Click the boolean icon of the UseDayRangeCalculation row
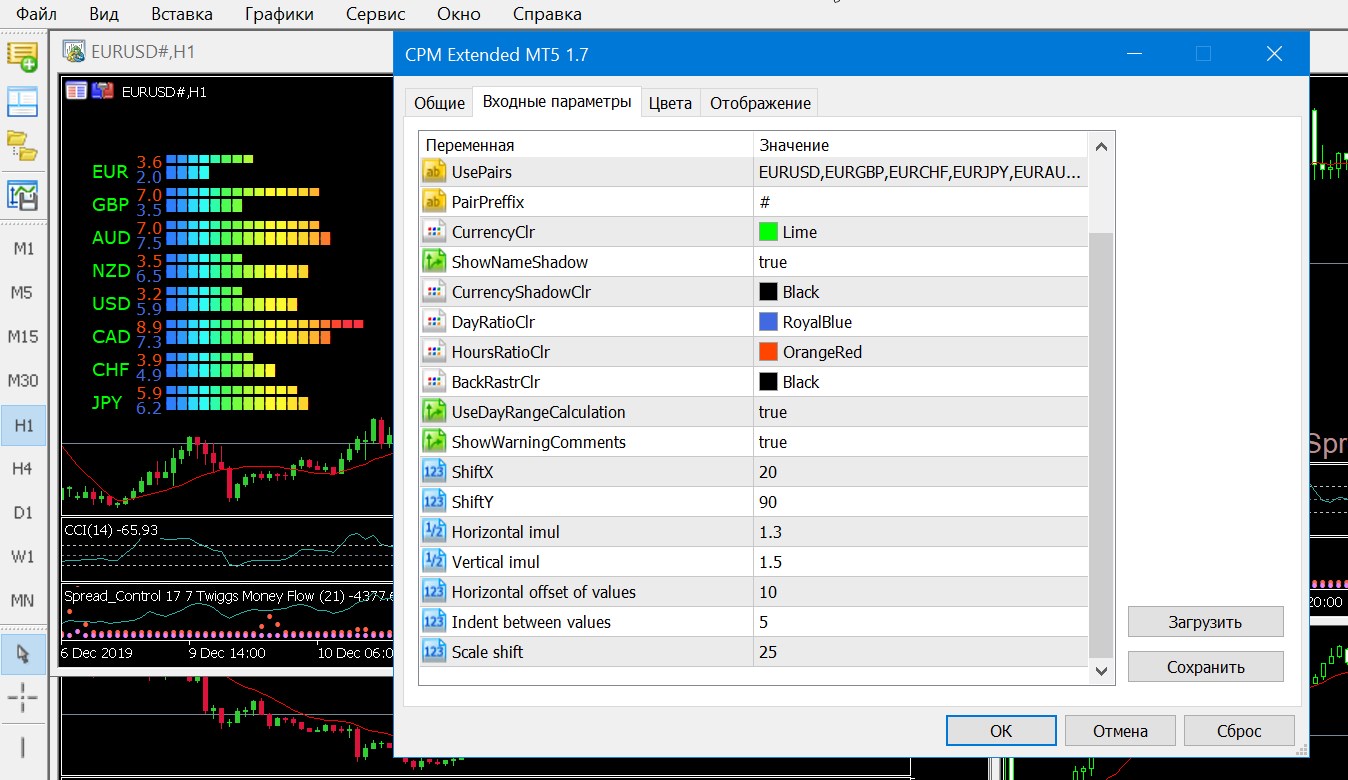The height and width of the screenshot is (780, 1348). [434, 412]
